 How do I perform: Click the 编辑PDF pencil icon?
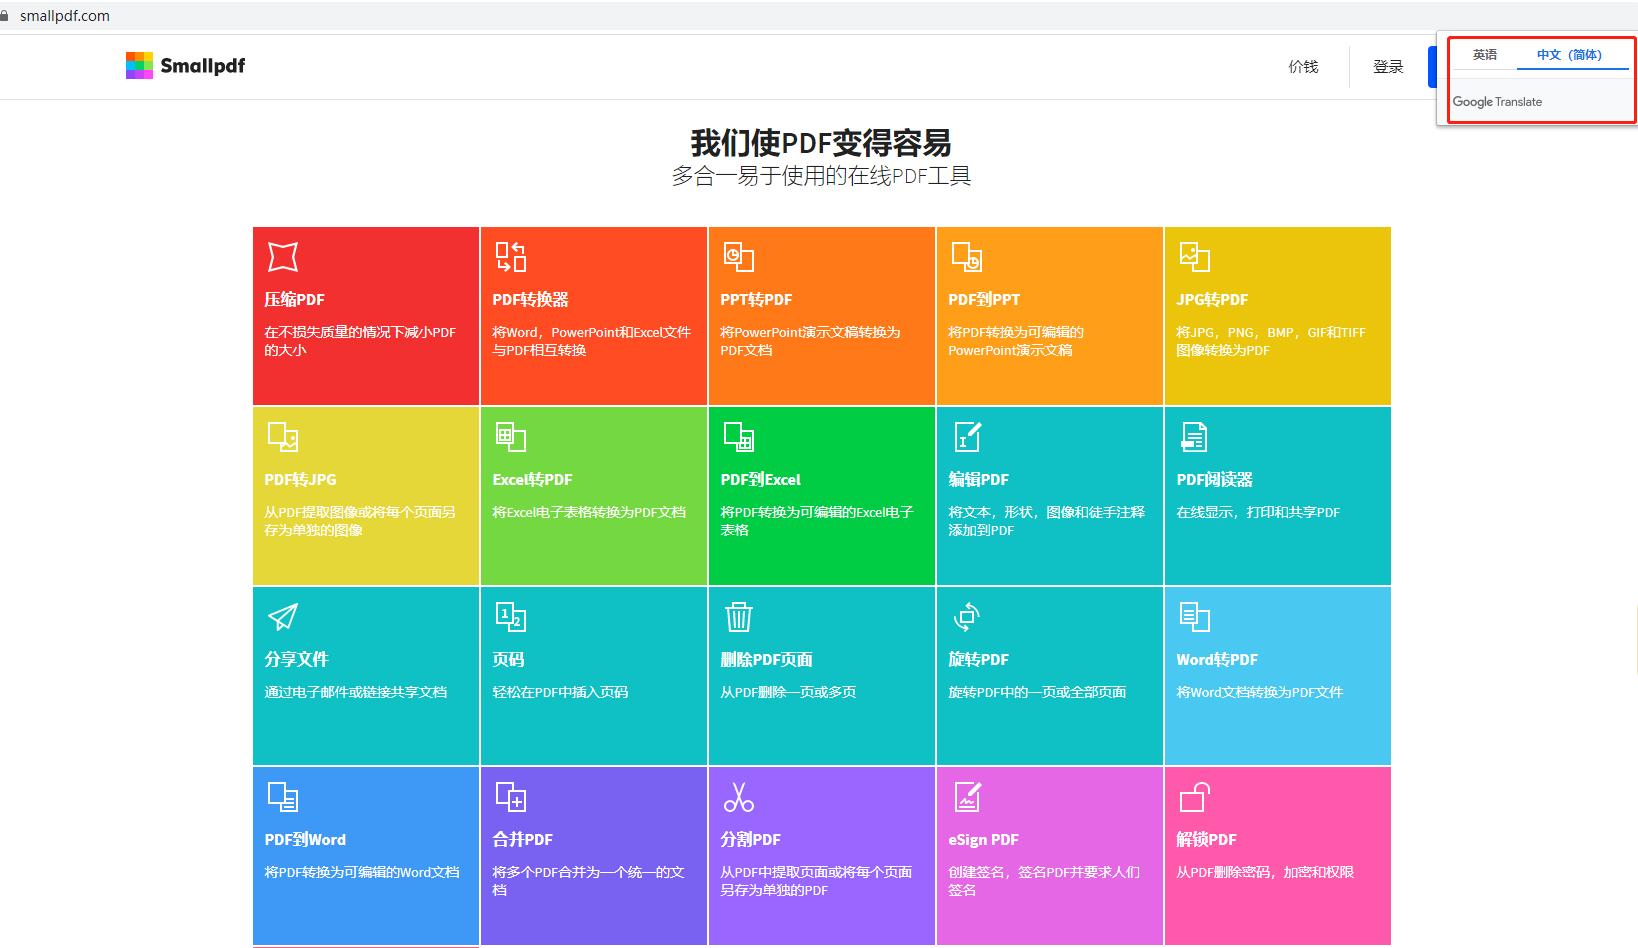[967, 436]
